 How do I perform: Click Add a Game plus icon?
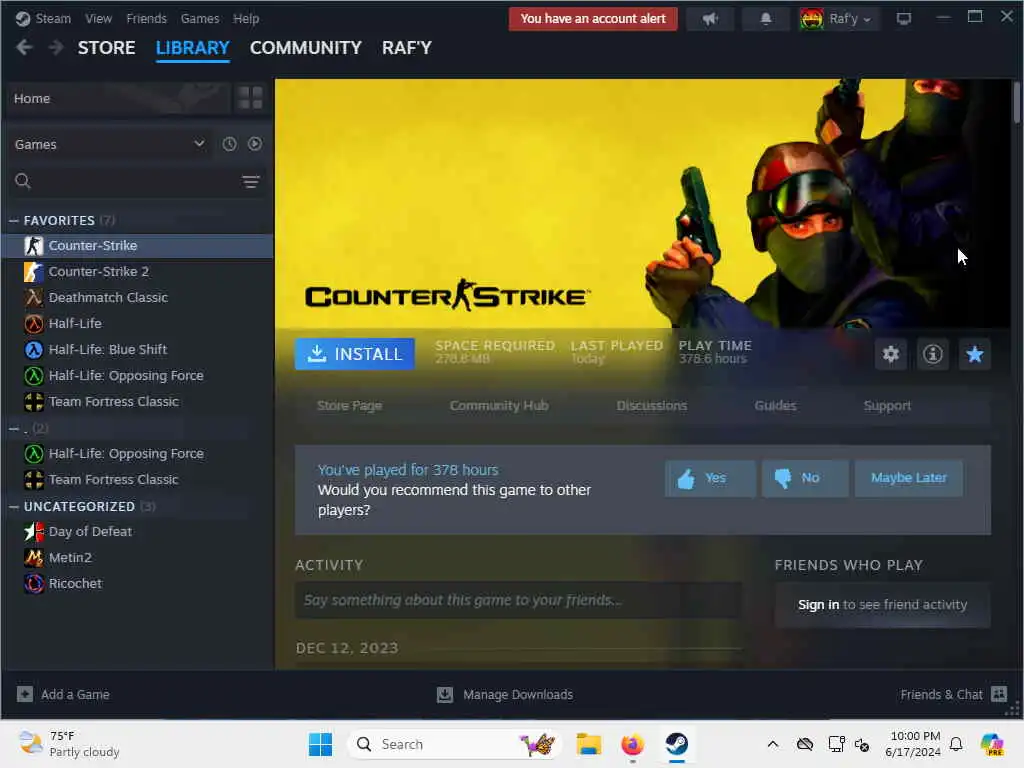click(25, 694)
